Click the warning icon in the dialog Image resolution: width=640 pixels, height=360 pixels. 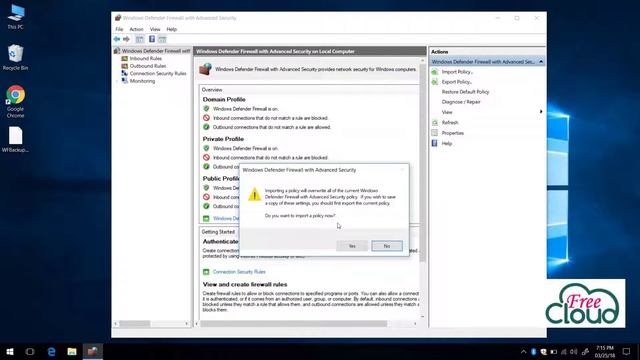[x=254, y=194]
